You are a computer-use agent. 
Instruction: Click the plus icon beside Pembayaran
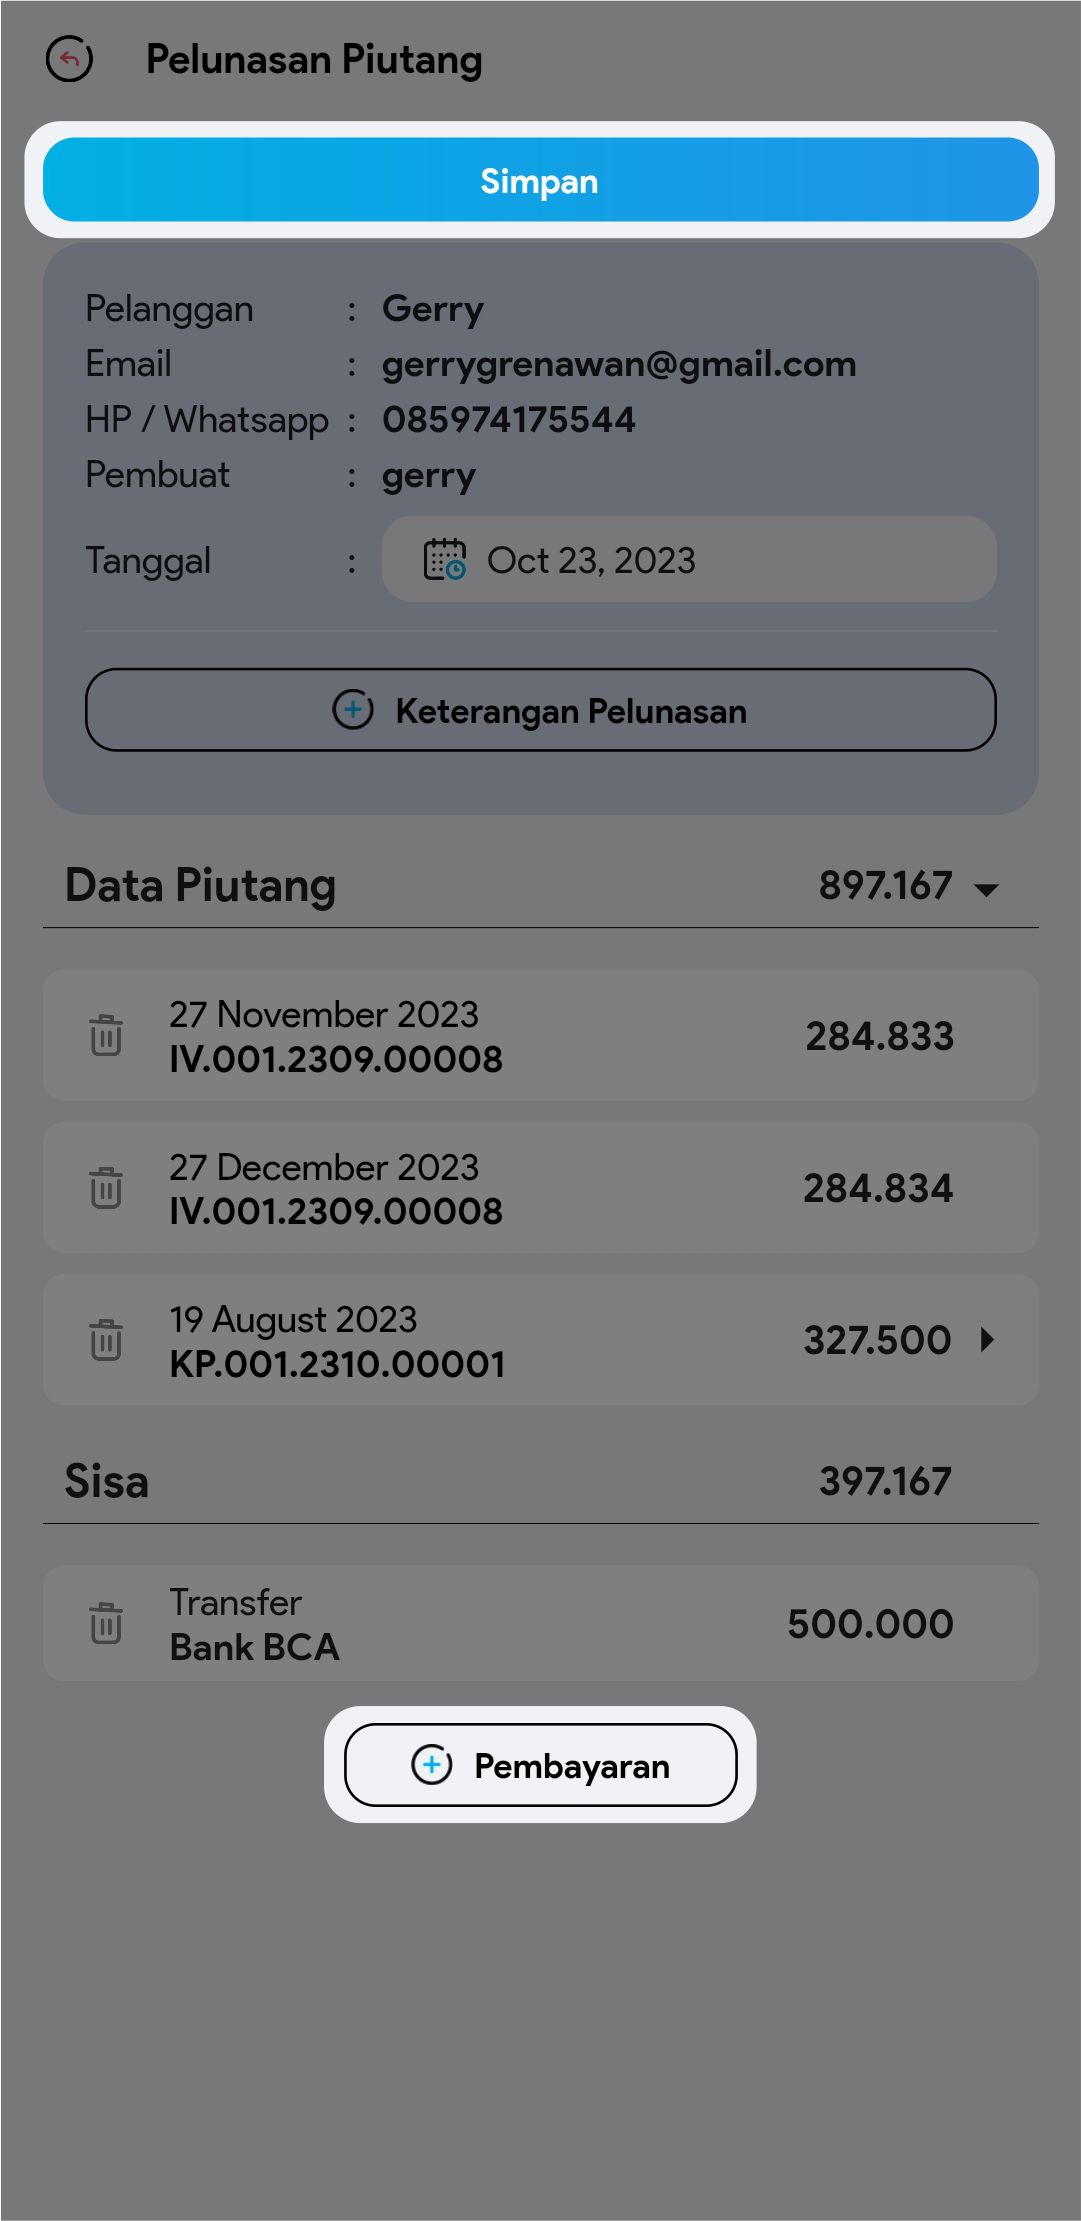click(432, 1765)
